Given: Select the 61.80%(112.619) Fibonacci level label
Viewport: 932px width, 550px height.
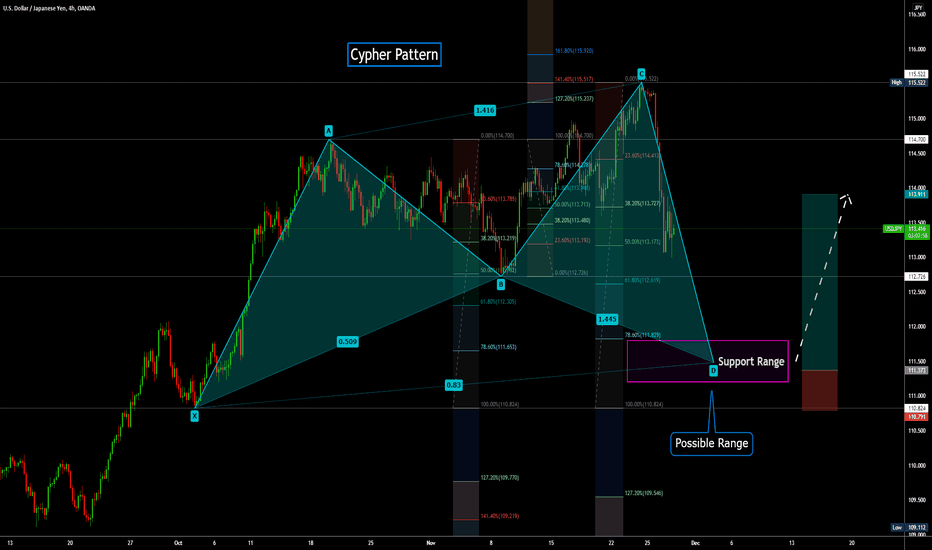Looking at the screenshot, I should 643,280.
